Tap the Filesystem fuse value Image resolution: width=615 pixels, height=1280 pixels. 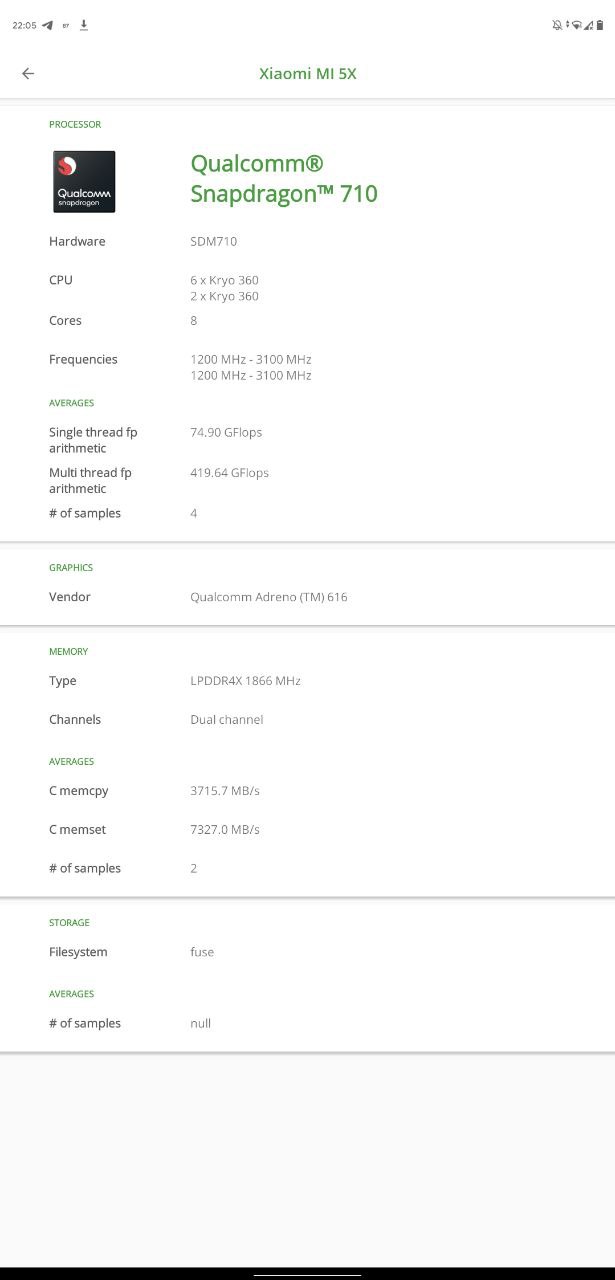[x=202, y=952]
